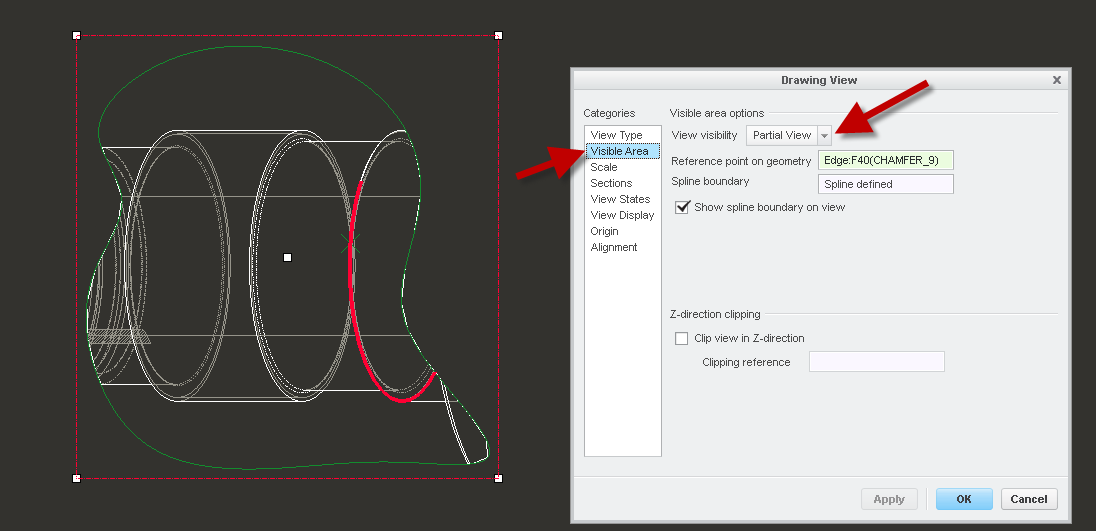Open the Scale category
Viewport: 1096px width, 531px height.
tap(604, 167)
